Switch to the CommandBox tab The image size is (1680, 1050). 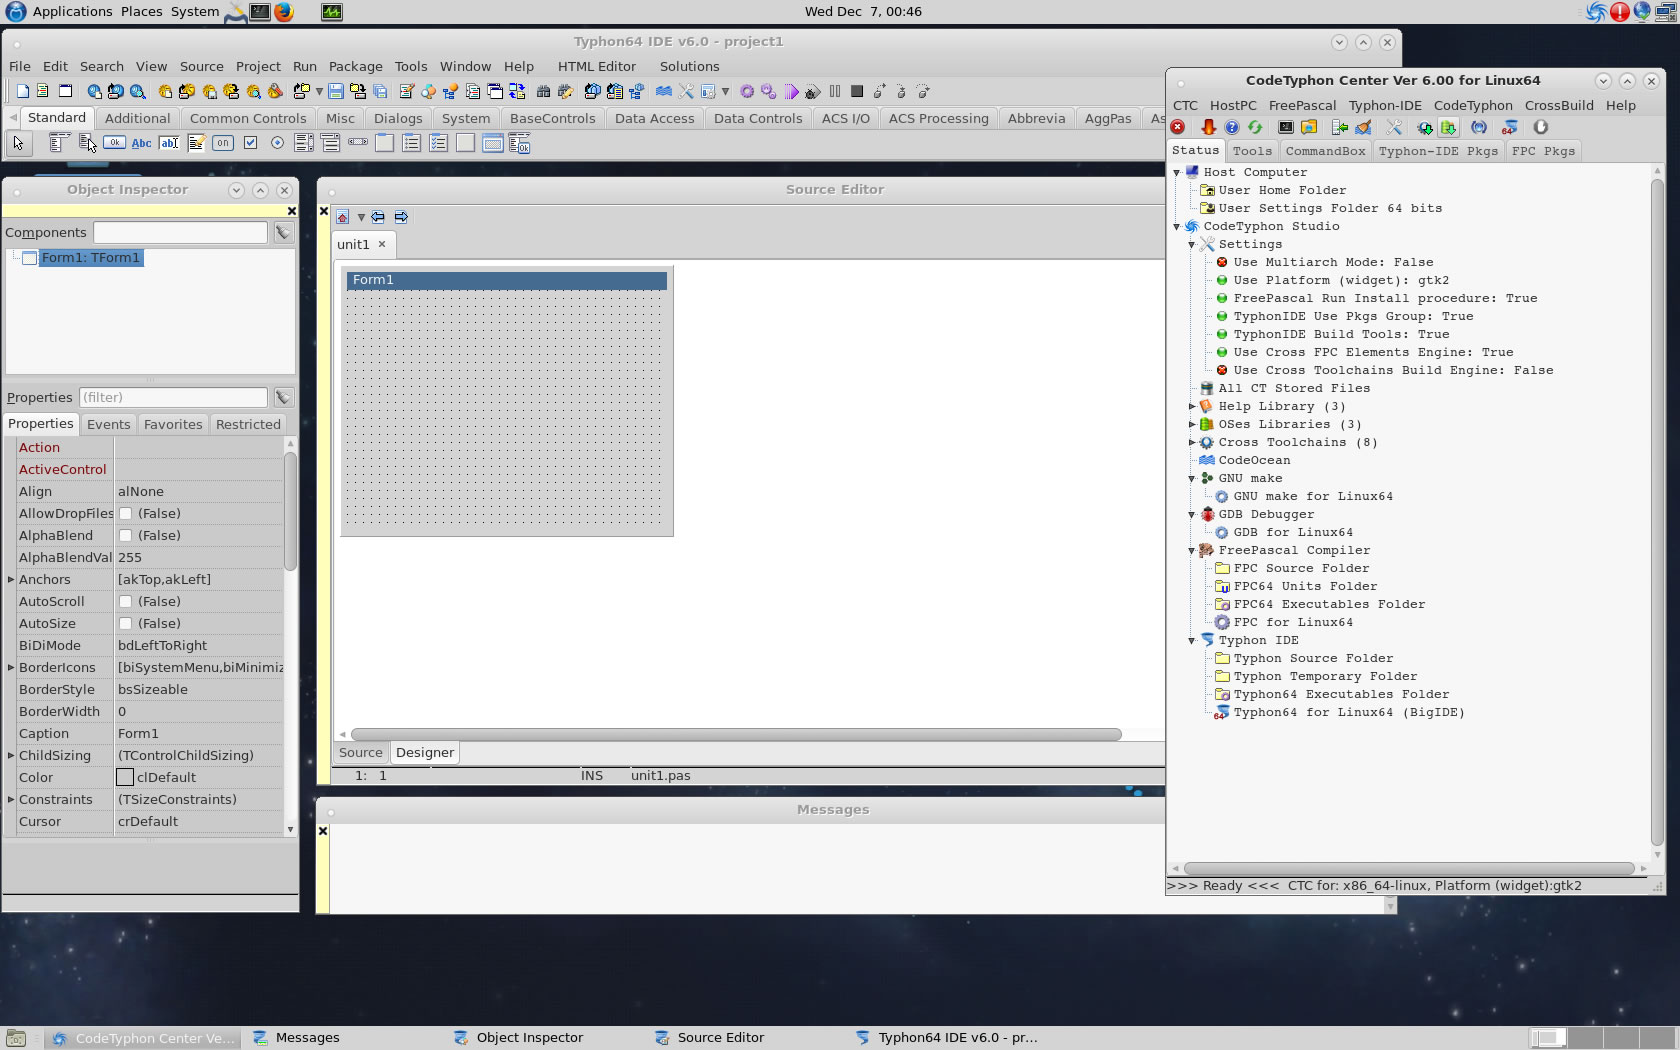[x=1325, y=151]
